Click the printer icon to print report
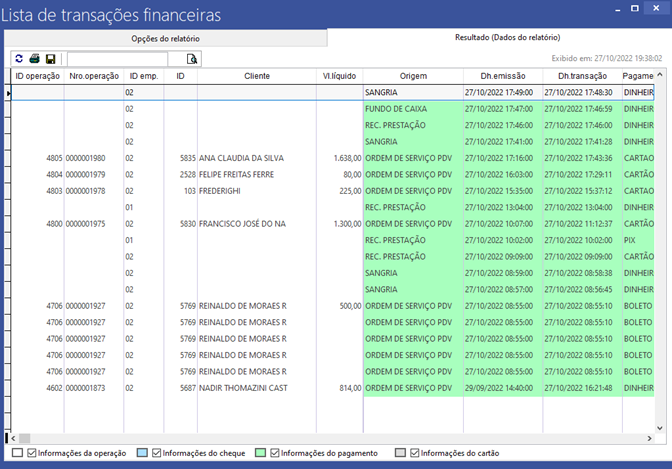Screen dimensions: 672x469 [x=34, y=59]
